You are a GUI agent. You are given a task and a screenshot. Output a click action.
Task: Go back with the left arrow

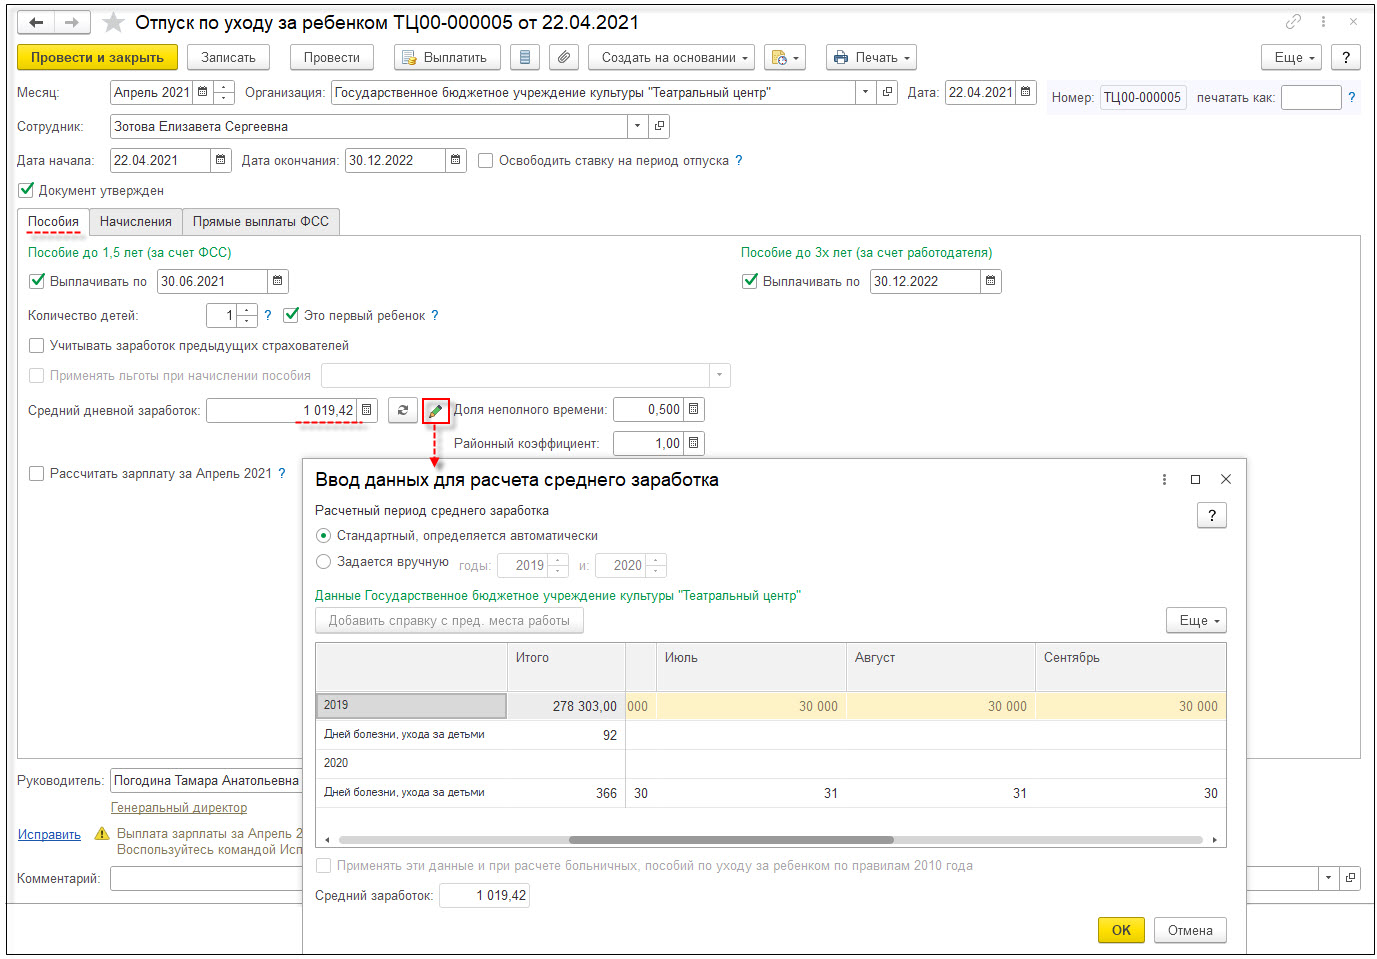pyautogui.click(x=36, y=22)
